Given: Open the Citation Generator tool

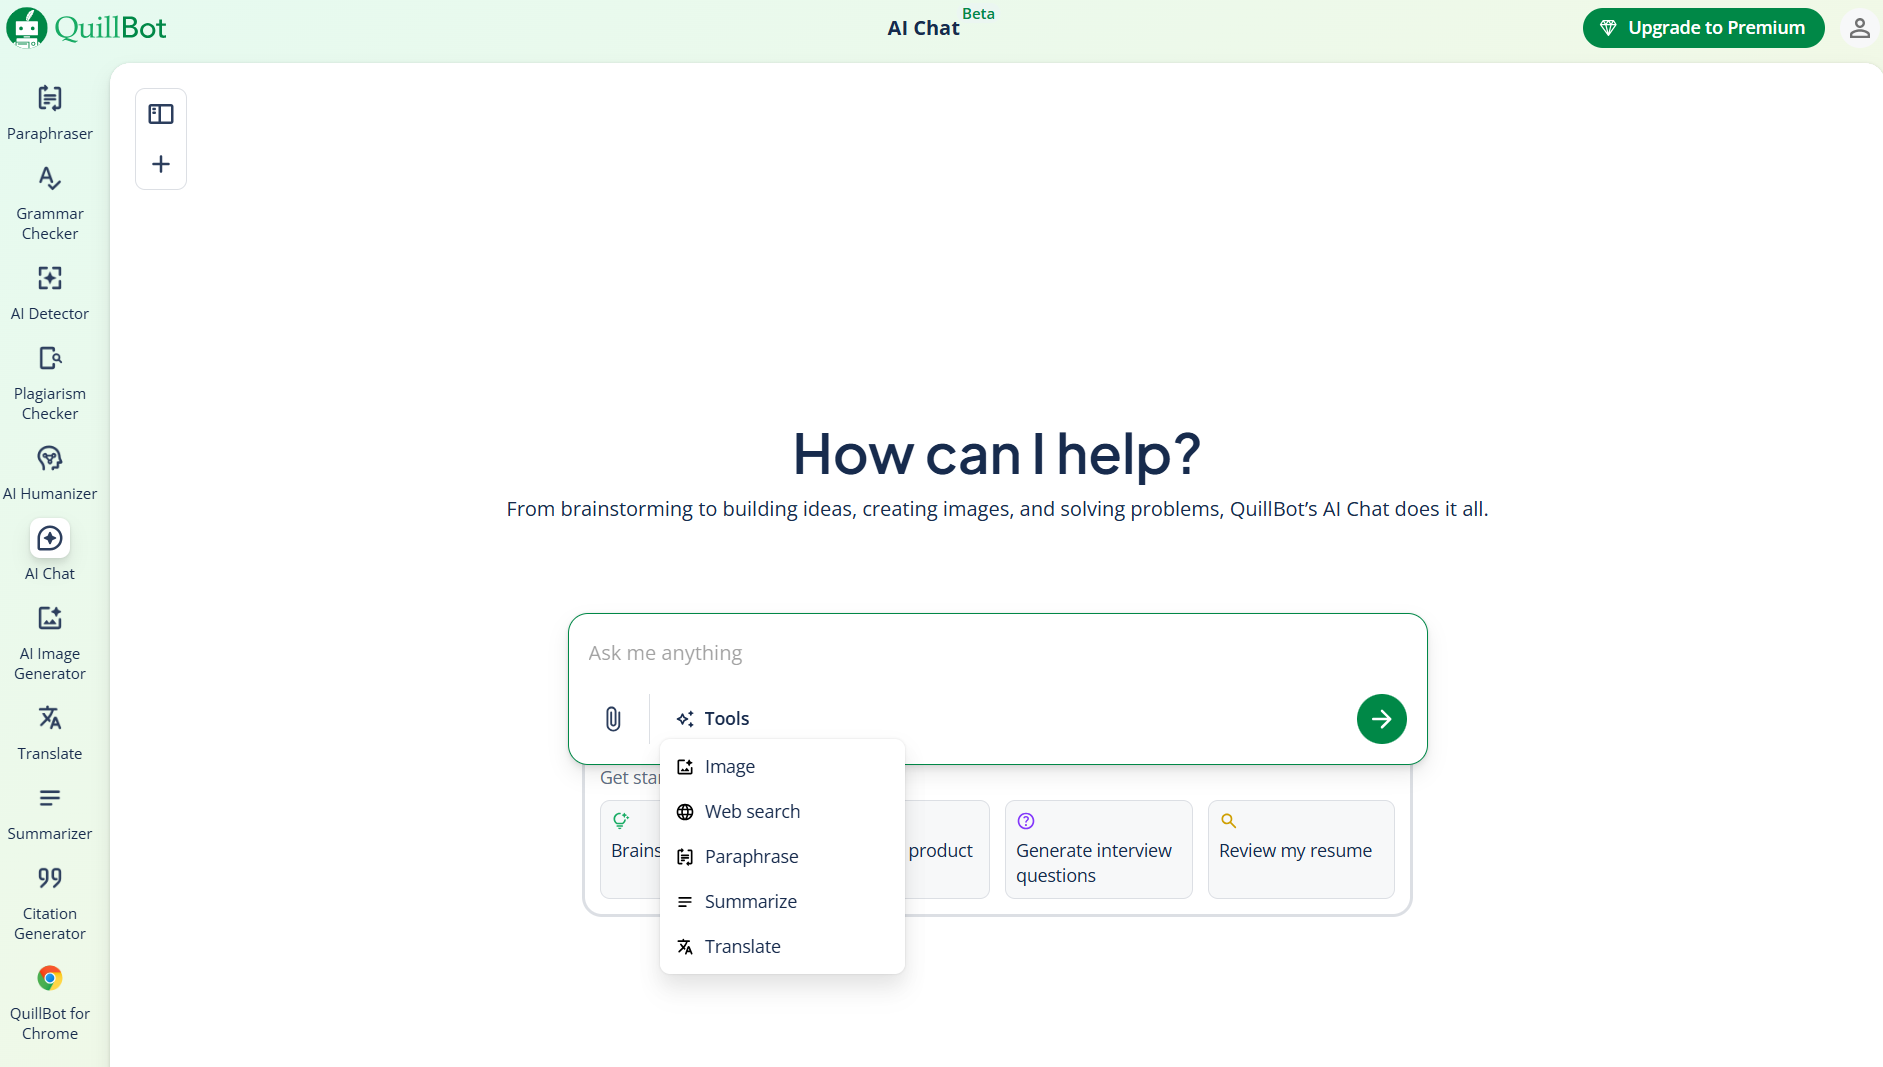Looking at the screenshot, I should click(49, 903).
